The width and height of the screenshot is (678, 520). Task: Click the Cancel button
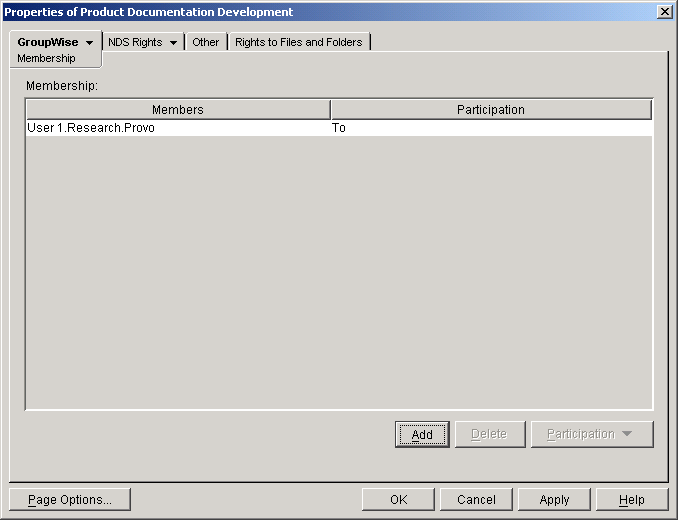[476, 500]
